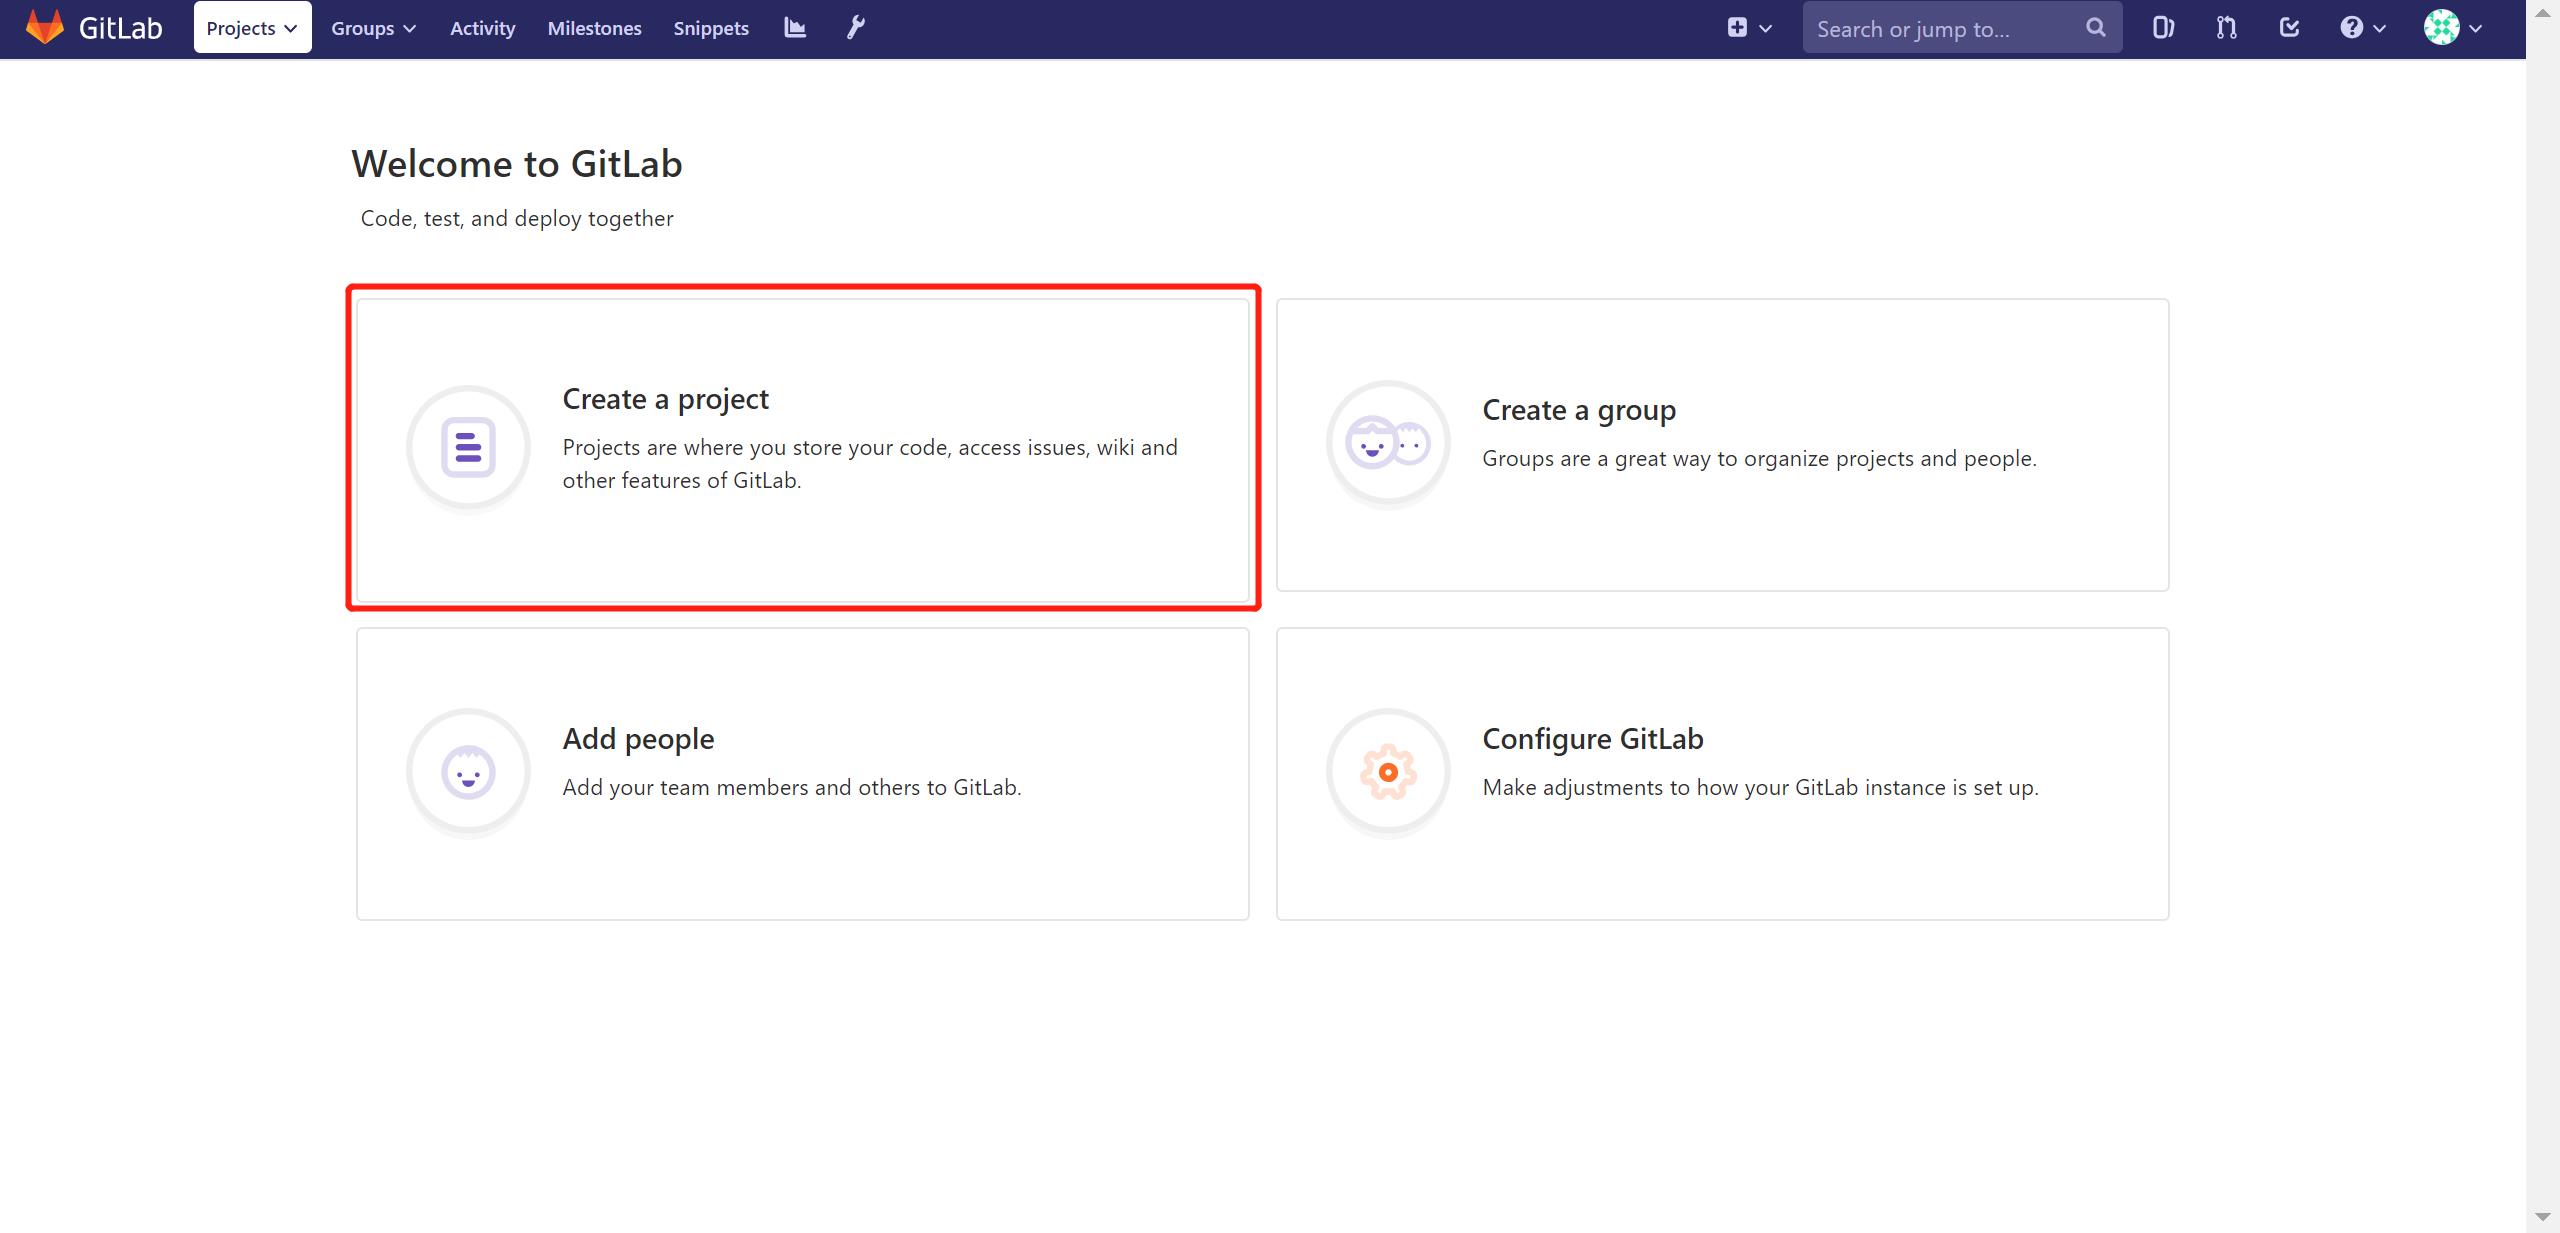This screenshot has height=1233, width=2560.
Task: Open the Merge requests icon in the navbar
Action: 2226,28
